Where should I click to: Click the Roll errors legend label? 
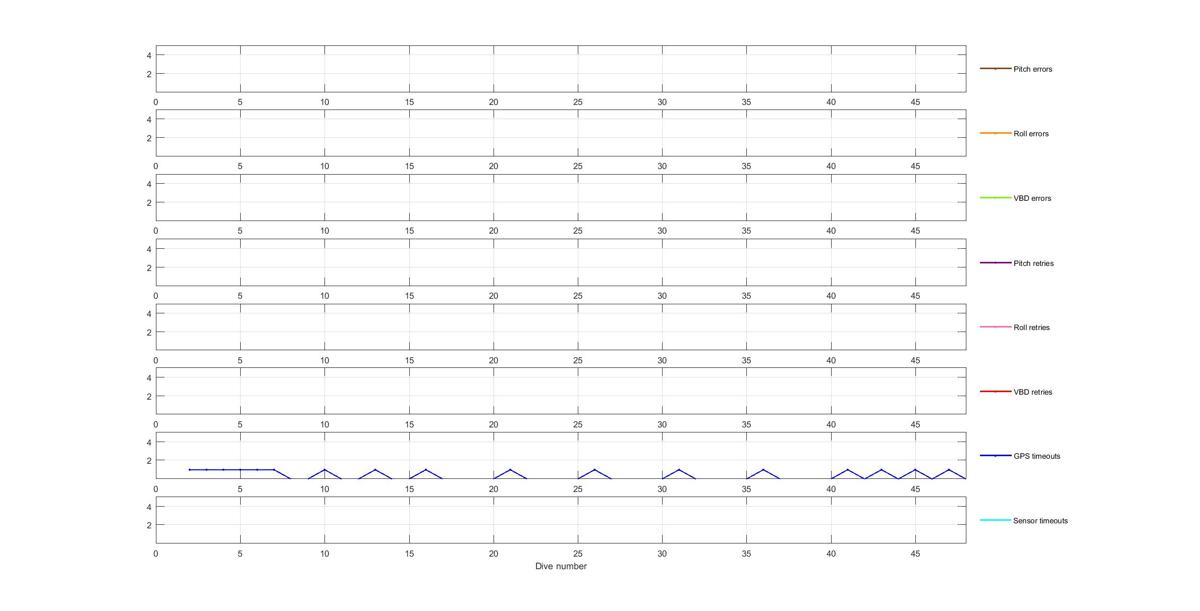coord(1031,133)
